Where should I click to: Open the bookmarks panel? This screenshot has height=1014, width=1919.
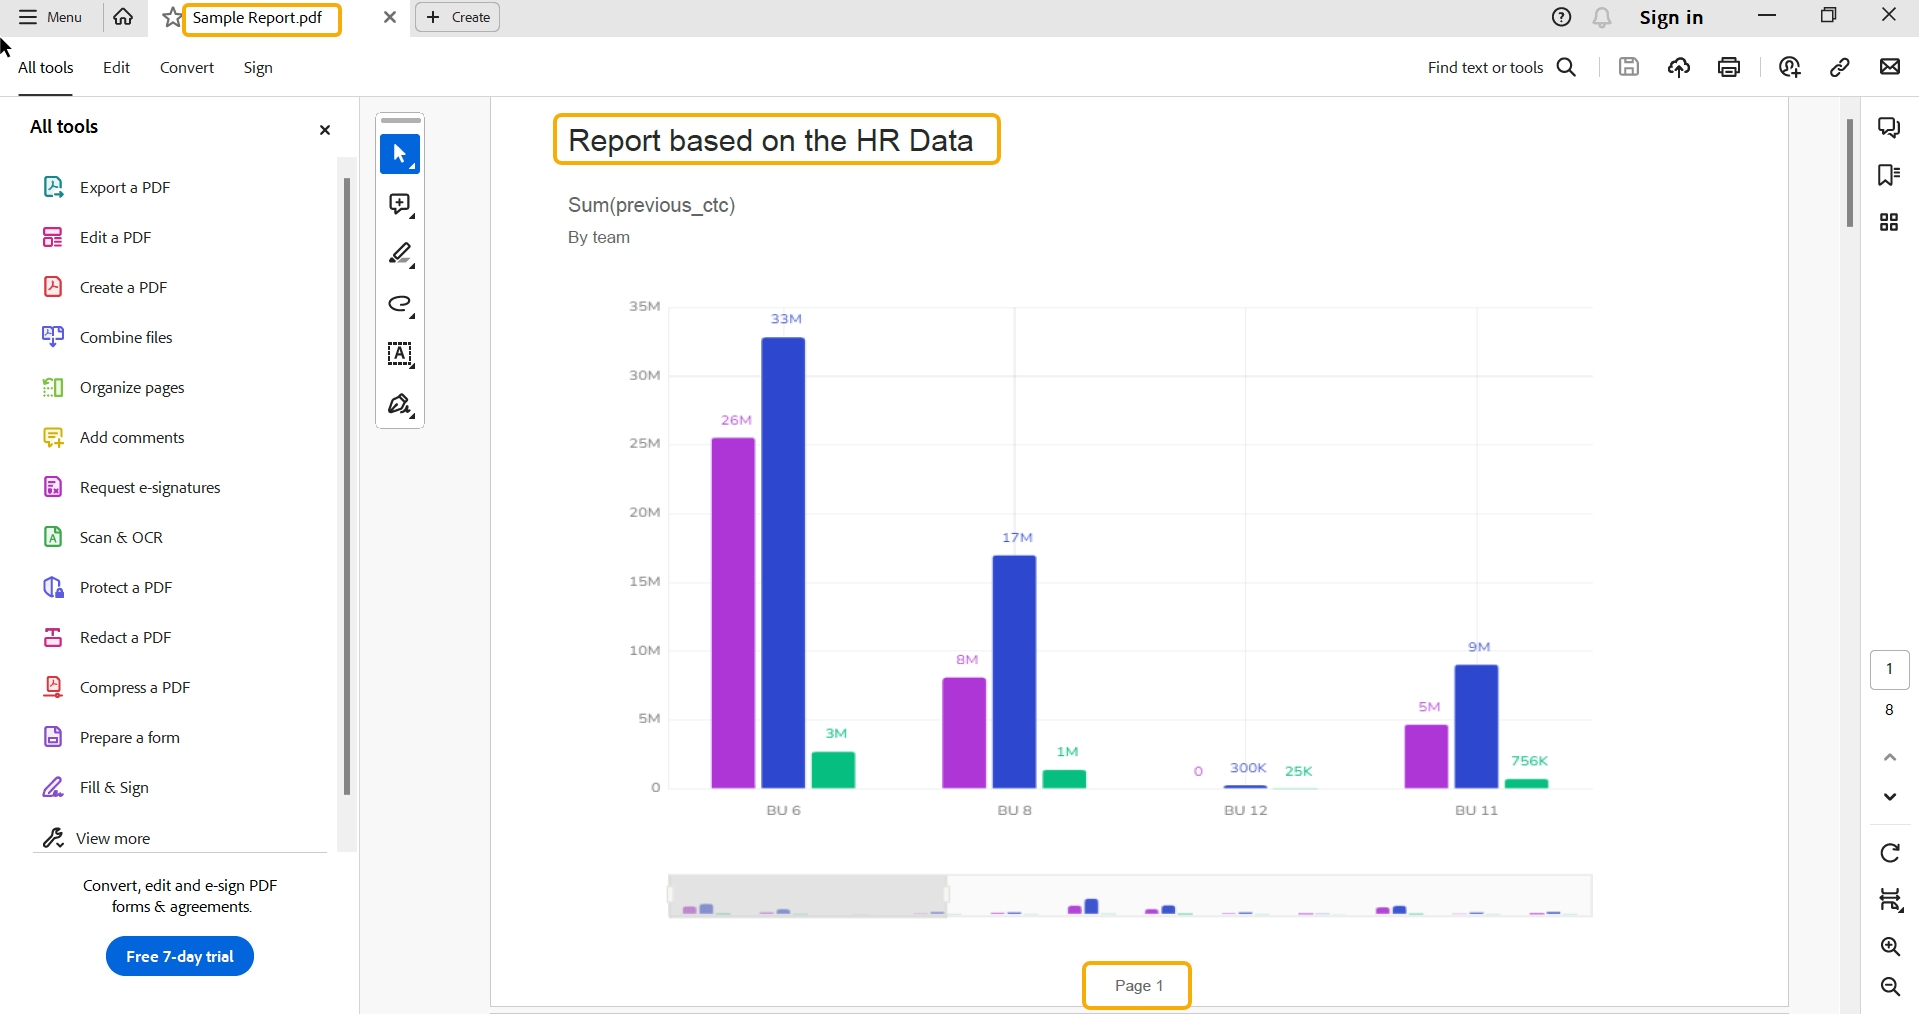[1888, 175]
